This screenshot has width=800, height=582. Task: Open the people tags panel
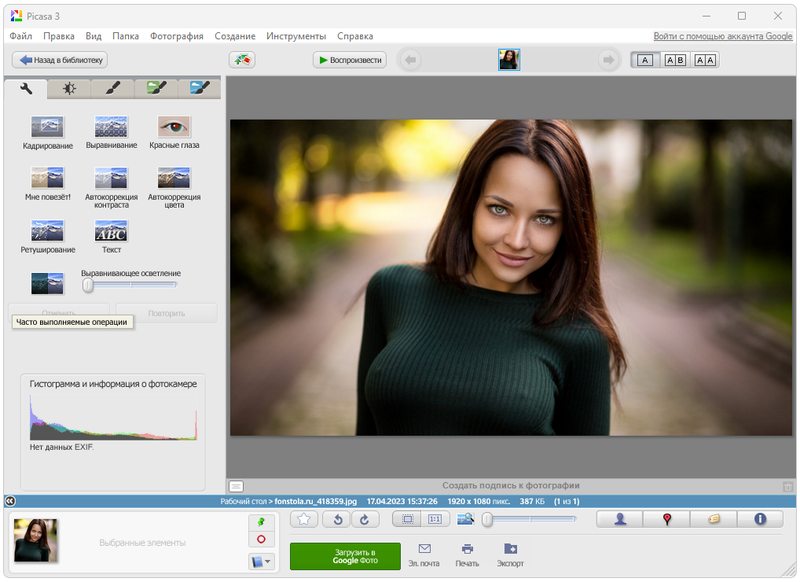[619, 519]
